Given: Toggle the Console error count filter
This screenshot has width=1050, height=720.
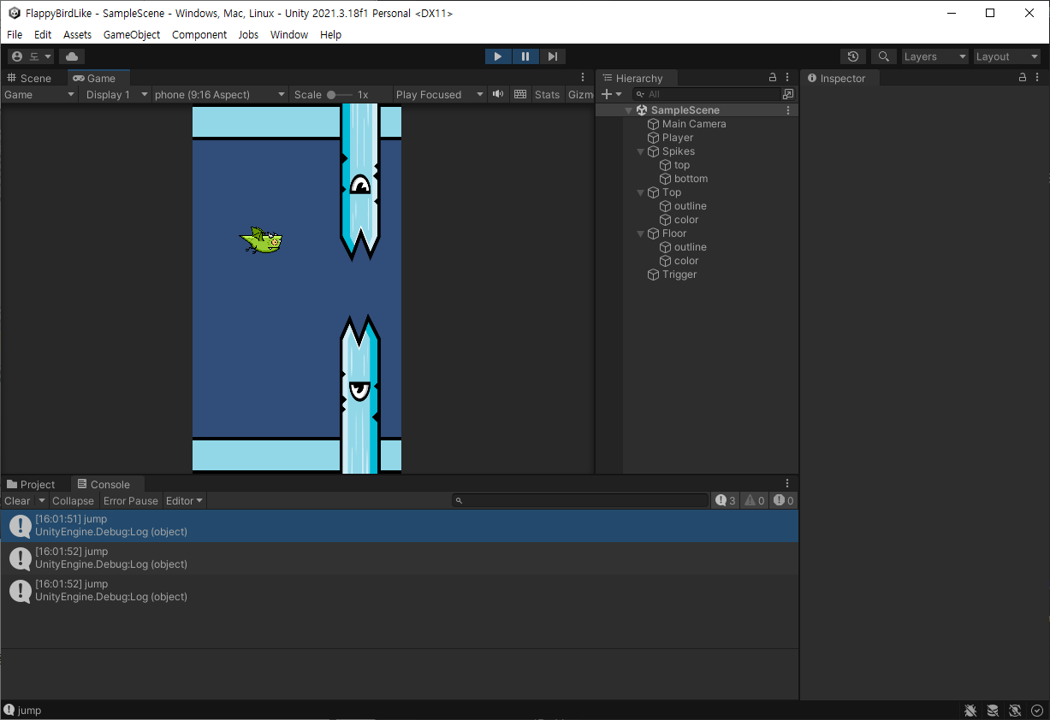Looking at the screenshot, I should (783, 500).
